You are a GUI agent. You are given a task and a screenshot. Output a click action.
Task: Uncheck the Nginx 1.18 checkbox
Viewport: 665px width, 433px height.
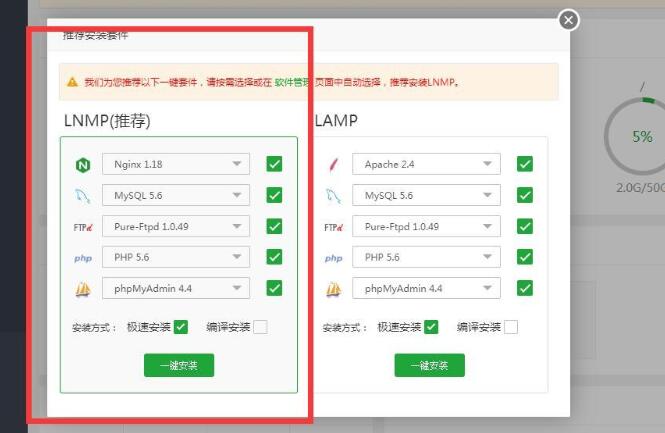tap(274, 164)
